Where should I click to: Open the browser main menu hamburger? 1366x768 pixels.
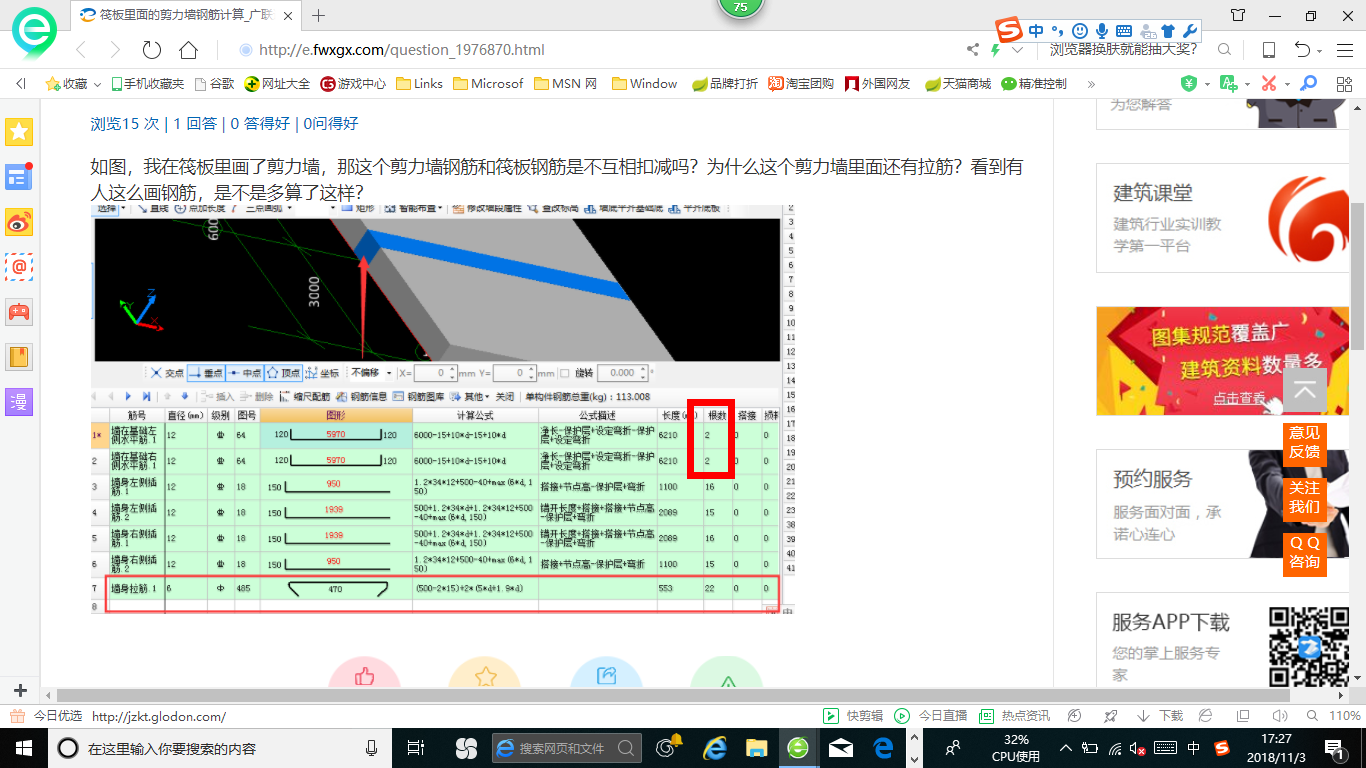click(1344, 50)
